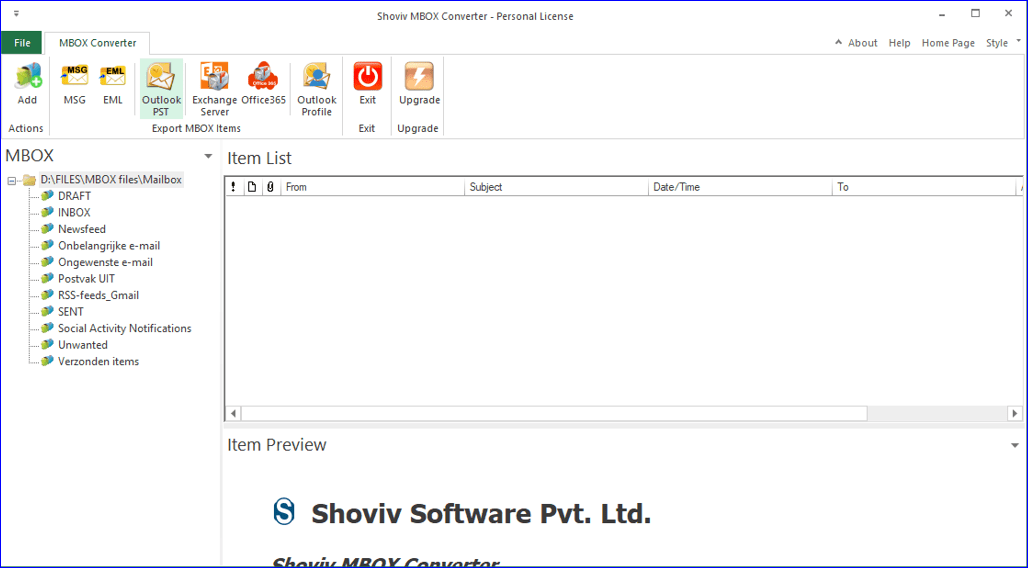Sort items by Date/Time column

740,187
